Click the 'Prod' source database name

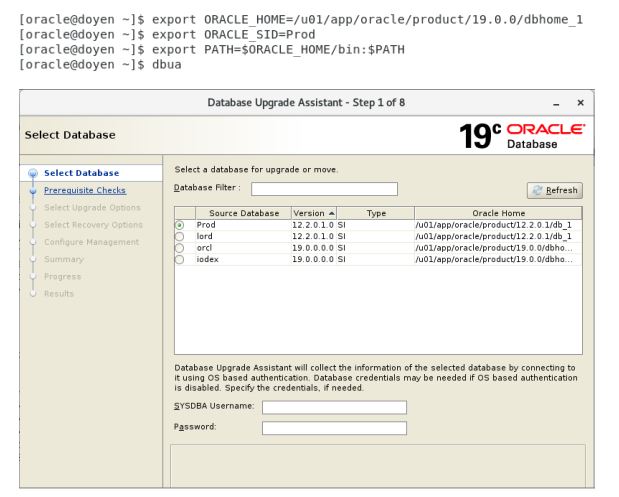pos(206,225)
